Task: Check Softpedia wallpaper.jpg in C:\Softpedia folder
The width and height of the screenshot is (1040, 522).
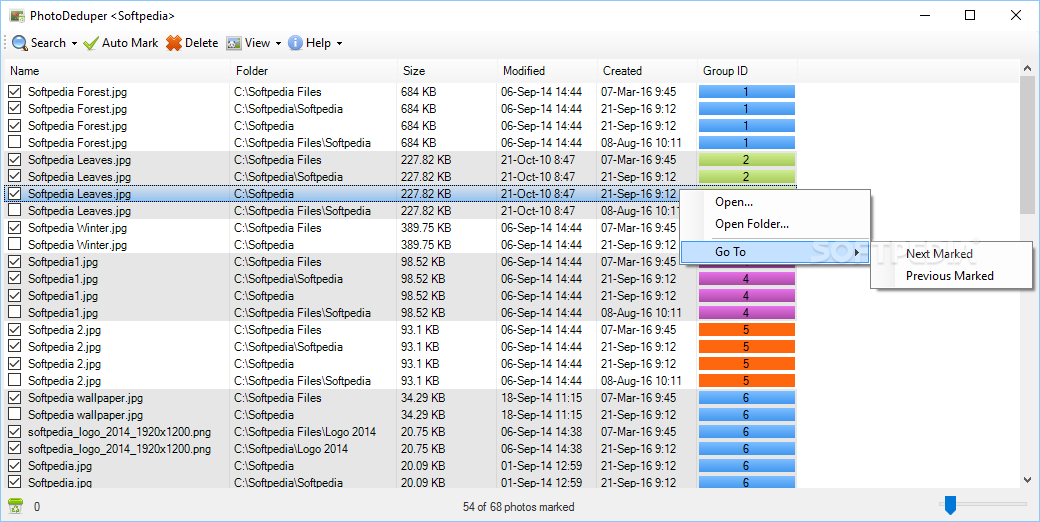Action: click(15, 414)
